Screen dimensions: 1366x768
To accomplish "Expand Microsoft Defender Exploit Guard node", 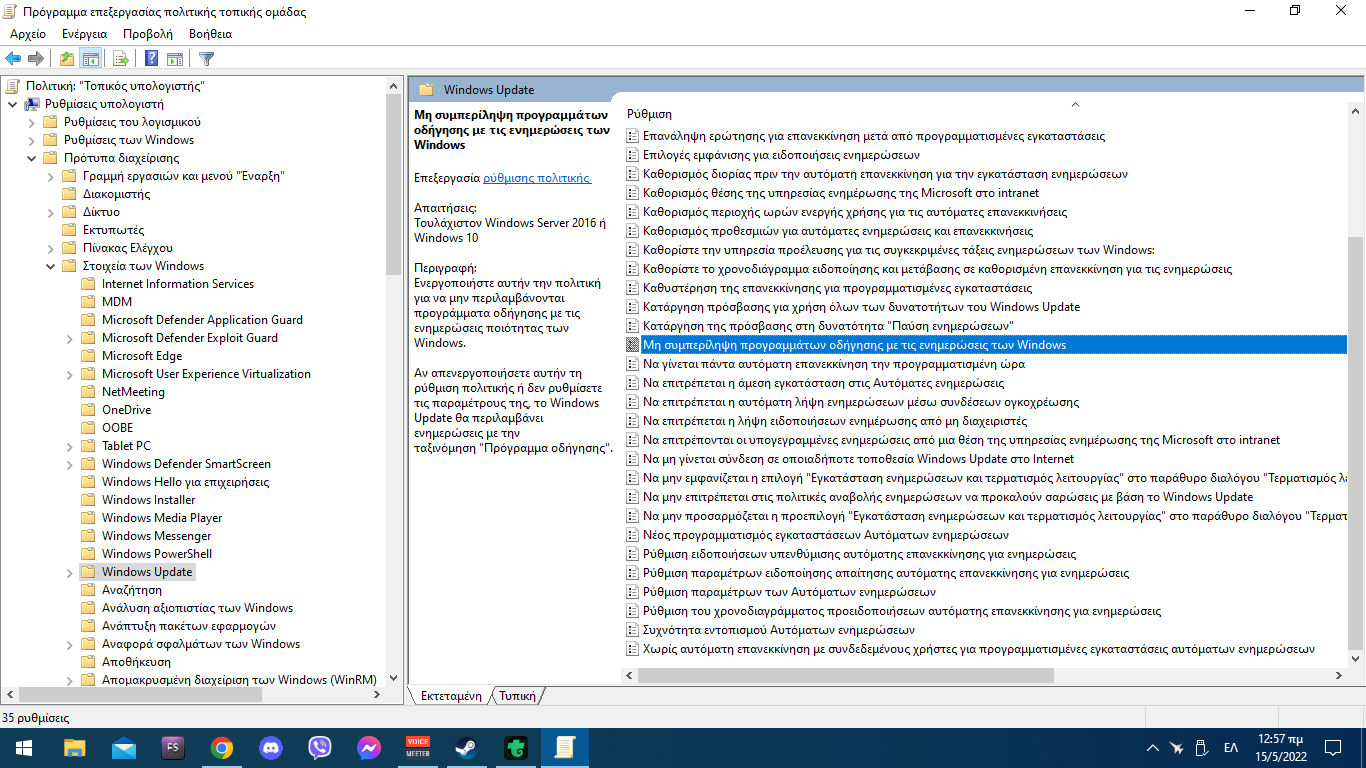I will [x=69, y=338].
